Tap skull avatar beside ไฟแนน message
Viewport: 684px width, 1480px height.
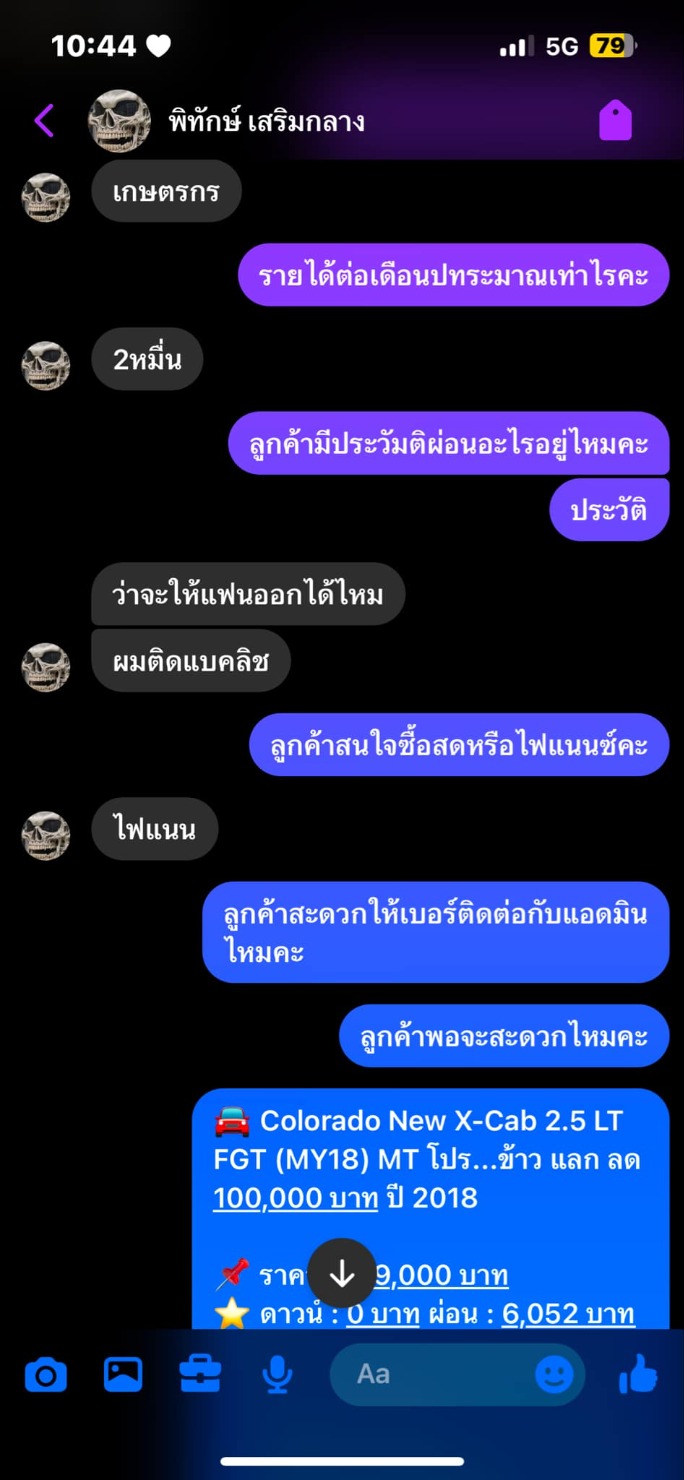tap(46, 836)
